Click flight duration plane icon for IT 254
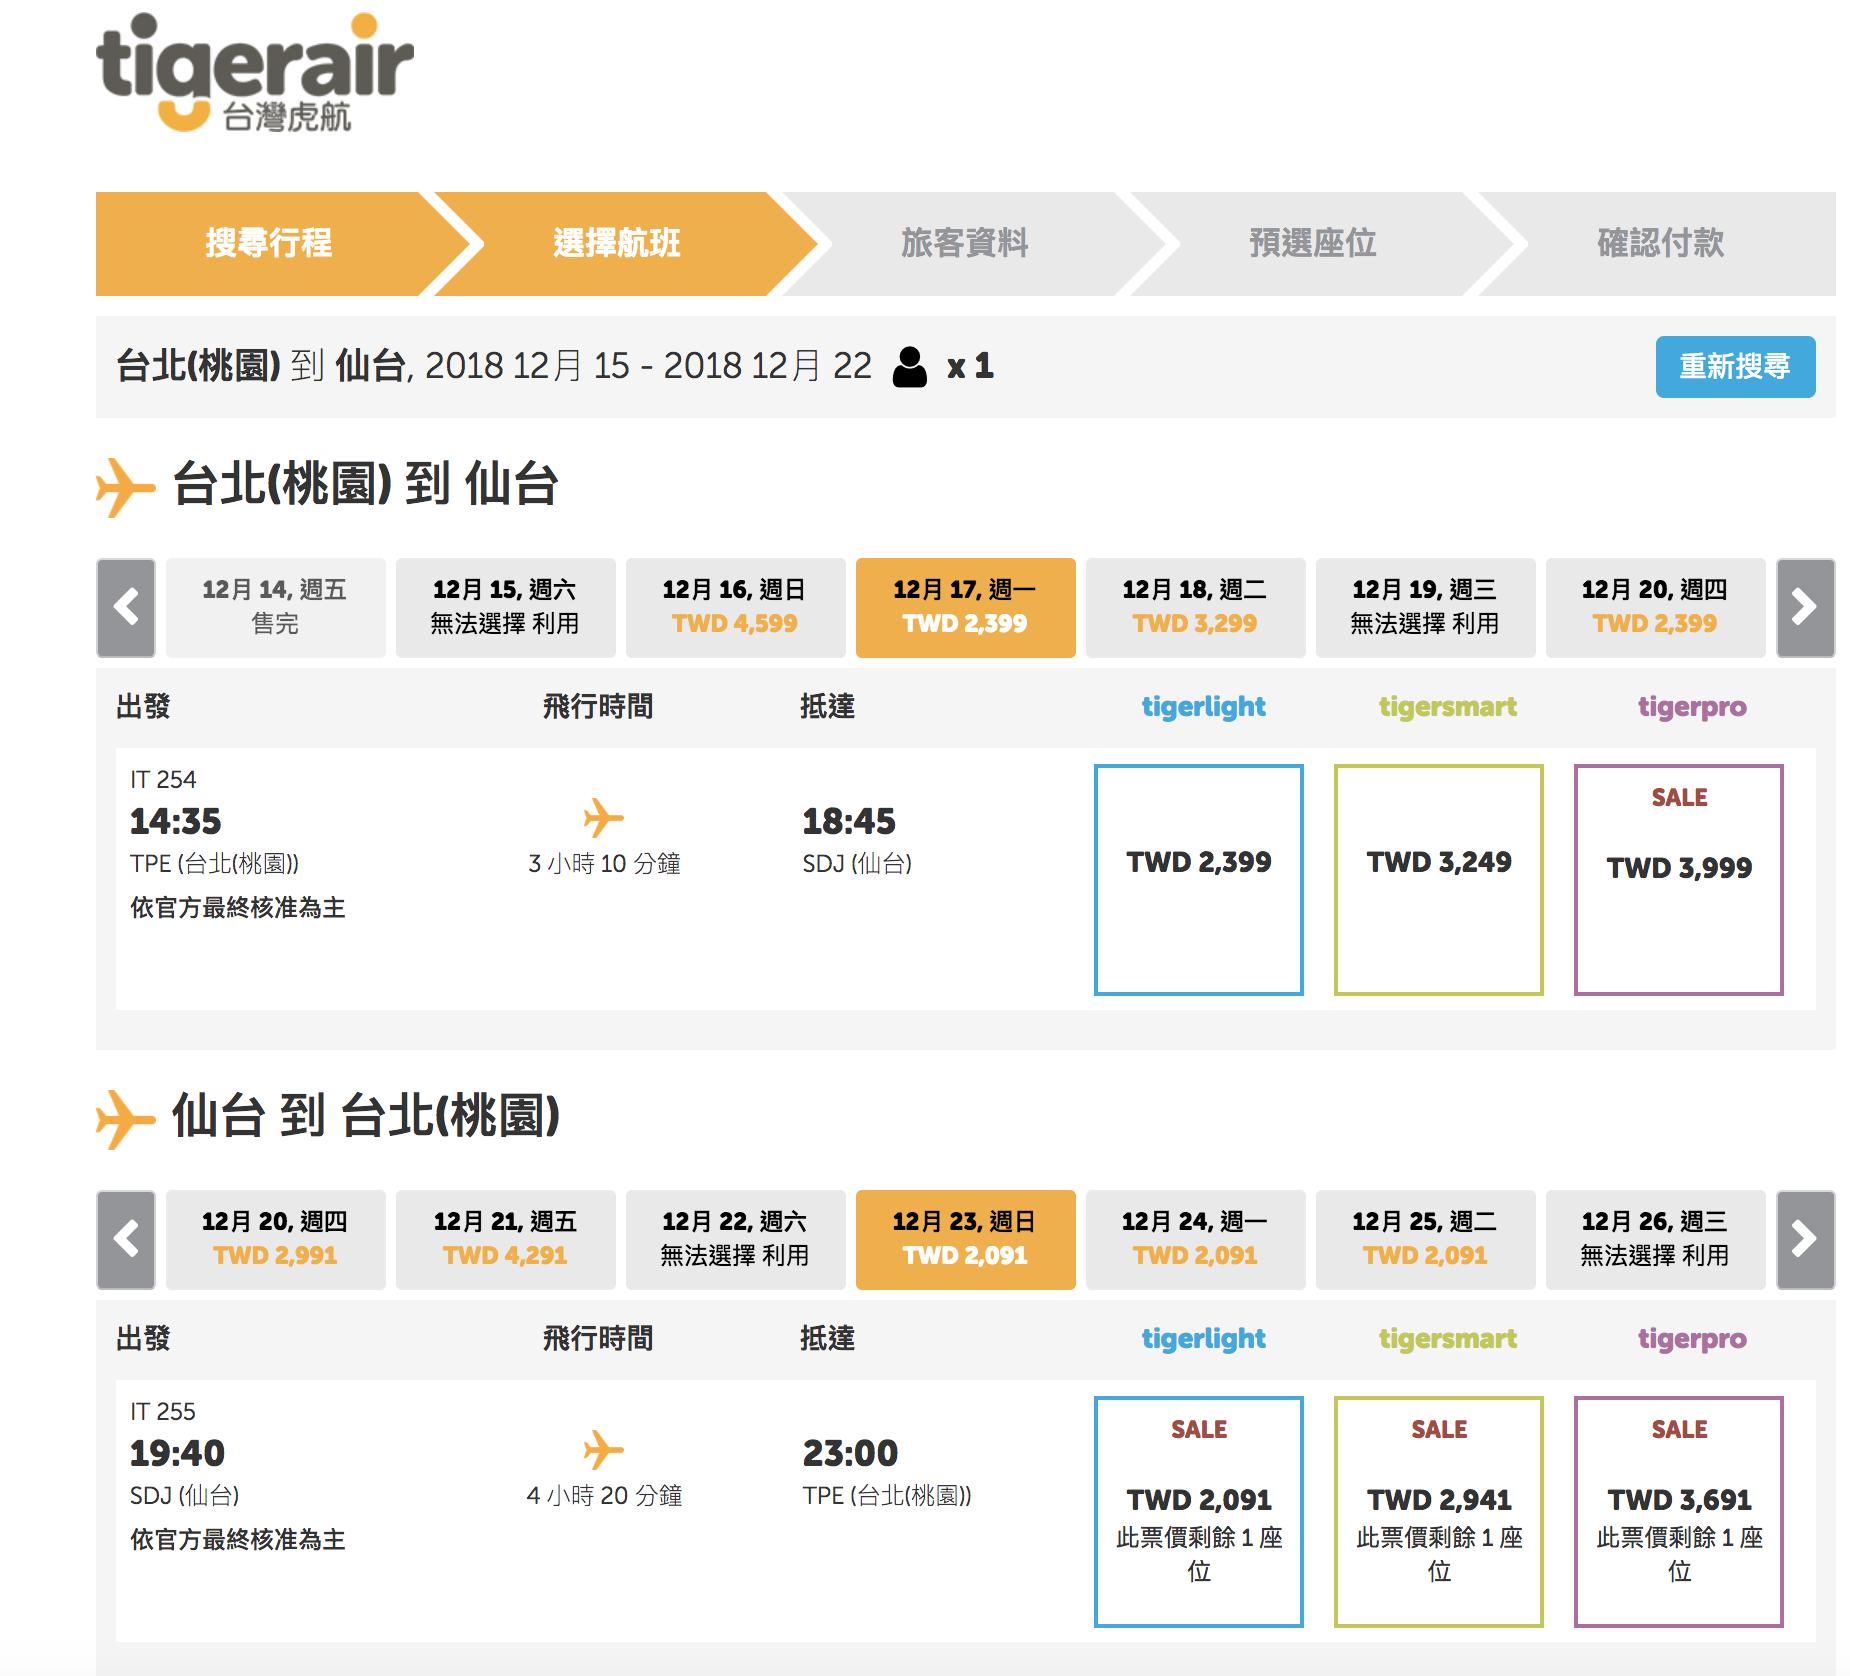 (604, 817)
